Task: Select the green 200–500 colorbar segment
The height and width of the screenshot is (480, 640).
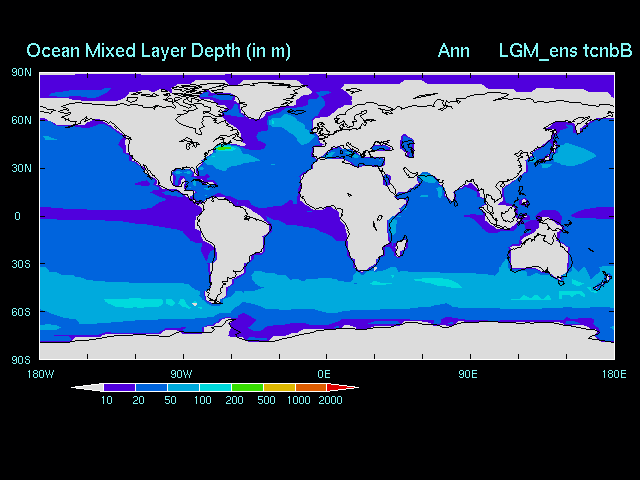Action: point(246,388)
